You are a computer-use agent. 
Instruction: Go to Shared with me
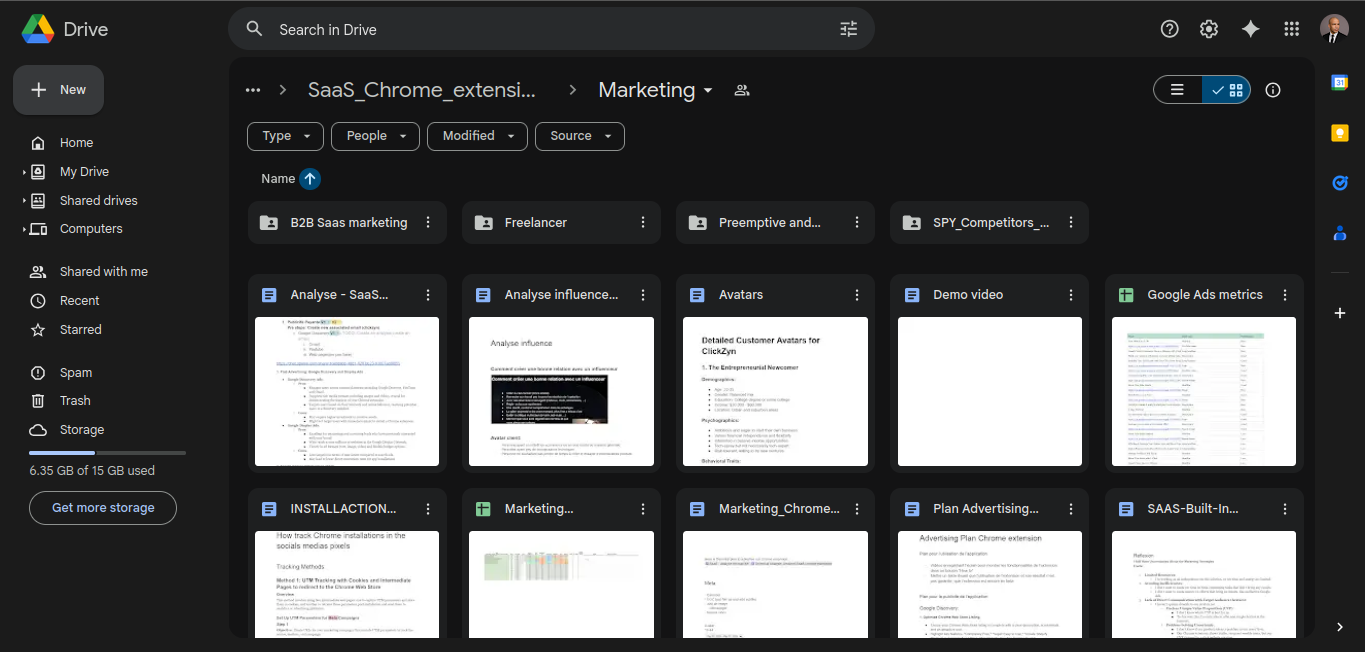pos(103,272)
